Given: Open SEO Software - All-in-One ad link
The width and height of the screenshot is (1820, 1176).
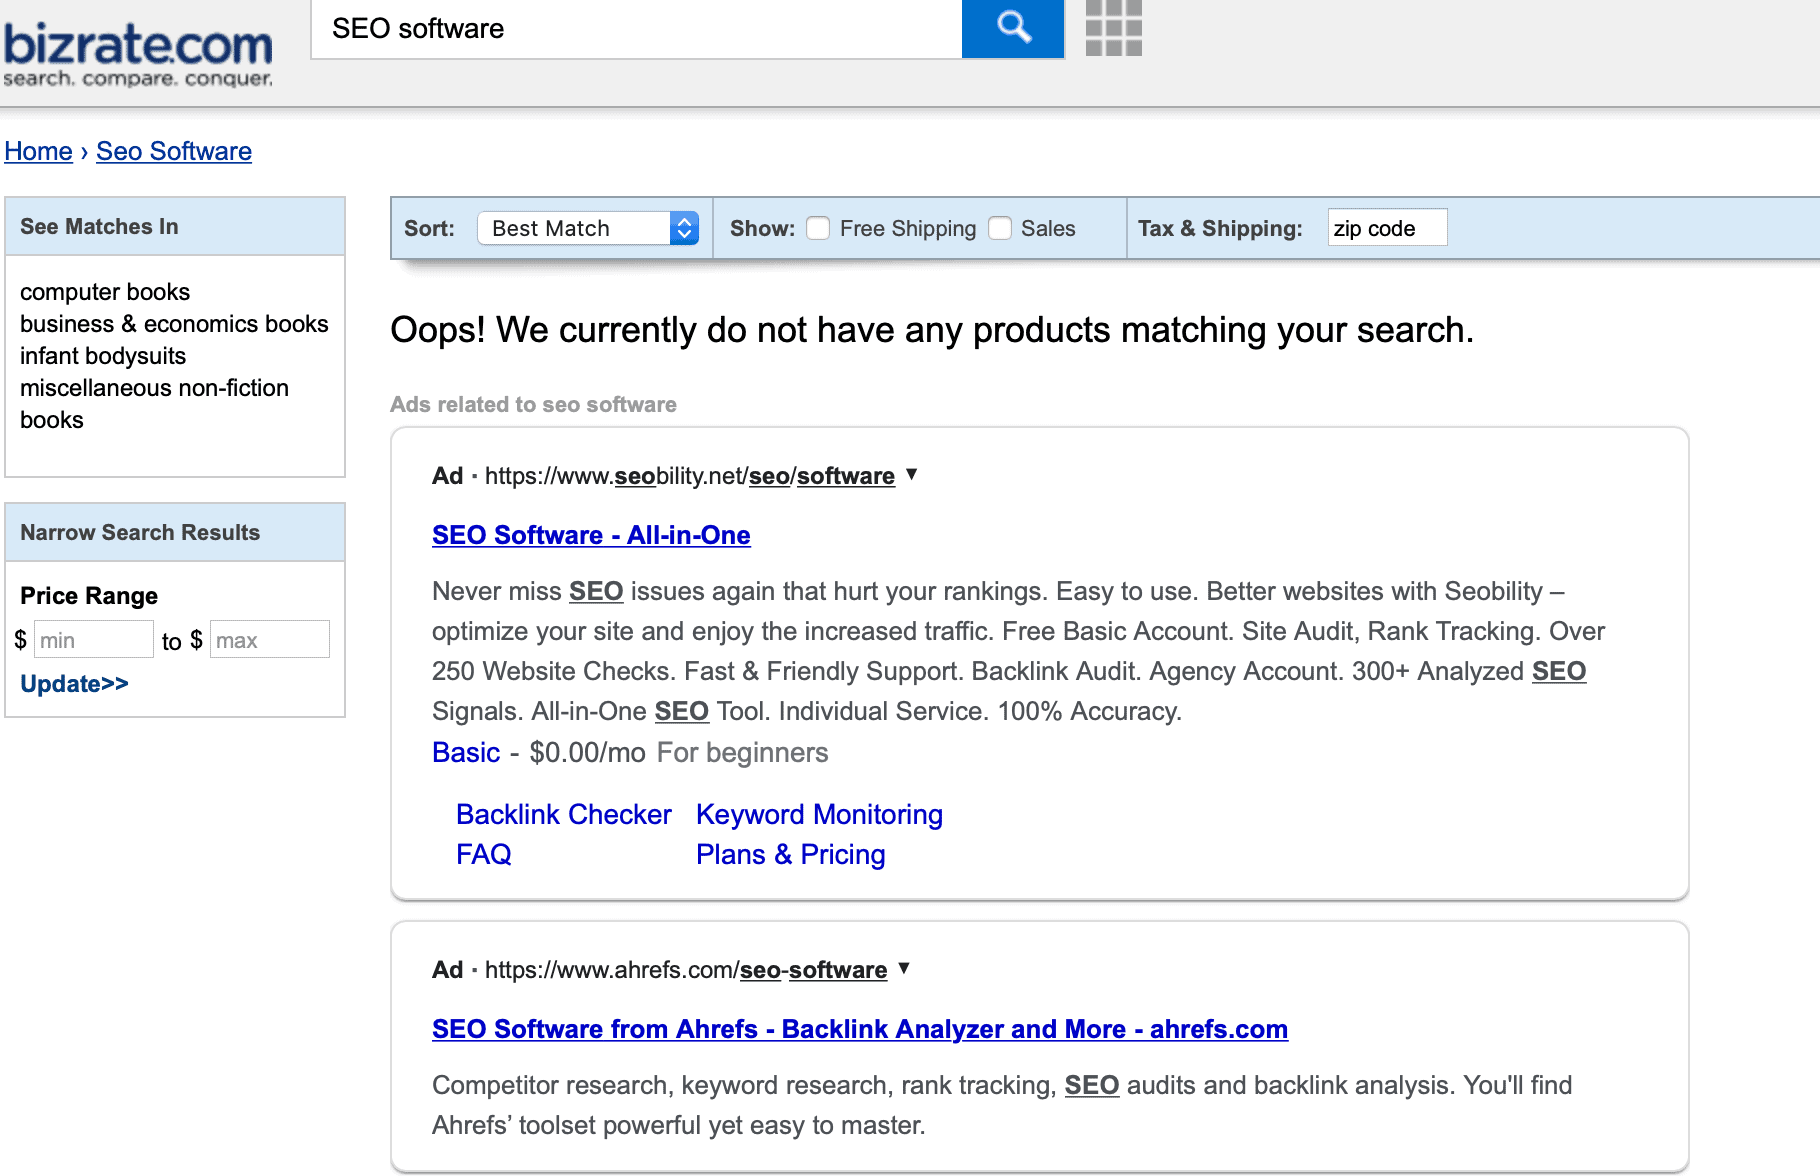Looking at the screenshot, I should [x=591, y=535].
